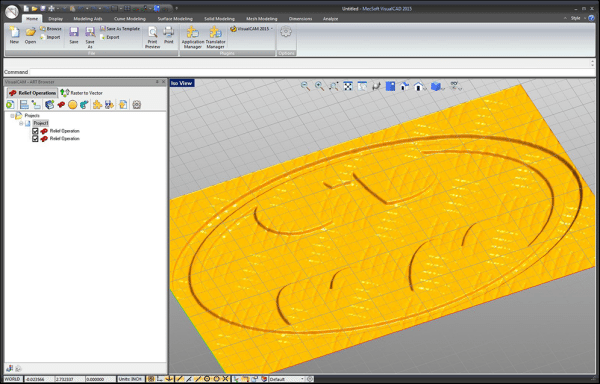Switch to the Analyze ribbon tab
The width and height of the screenshot is (600, 384).
coord(330,19)
